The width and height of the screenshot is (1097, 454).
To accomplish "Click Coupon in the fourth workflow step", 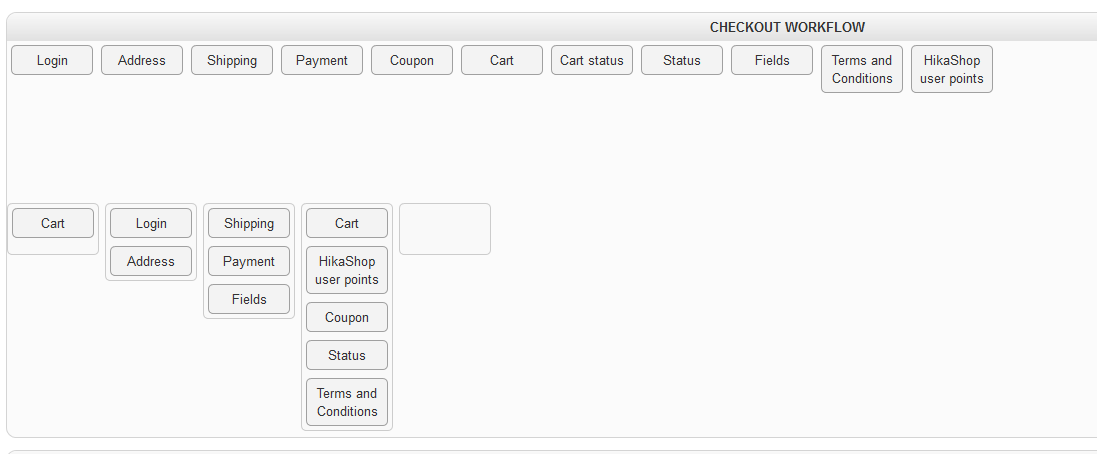I will tap(347, 317).
